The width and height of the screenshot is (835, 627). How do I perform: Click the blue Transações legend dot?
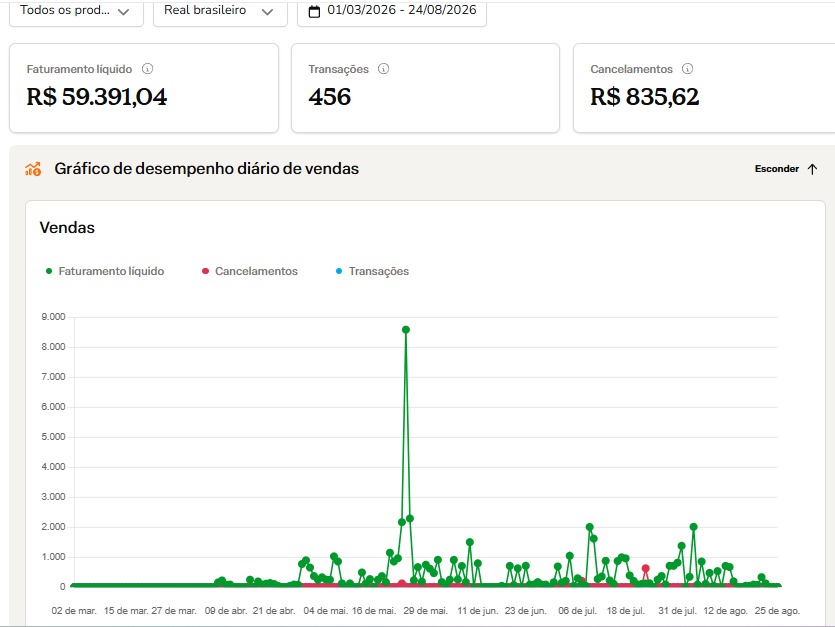(x=339, y=271)
